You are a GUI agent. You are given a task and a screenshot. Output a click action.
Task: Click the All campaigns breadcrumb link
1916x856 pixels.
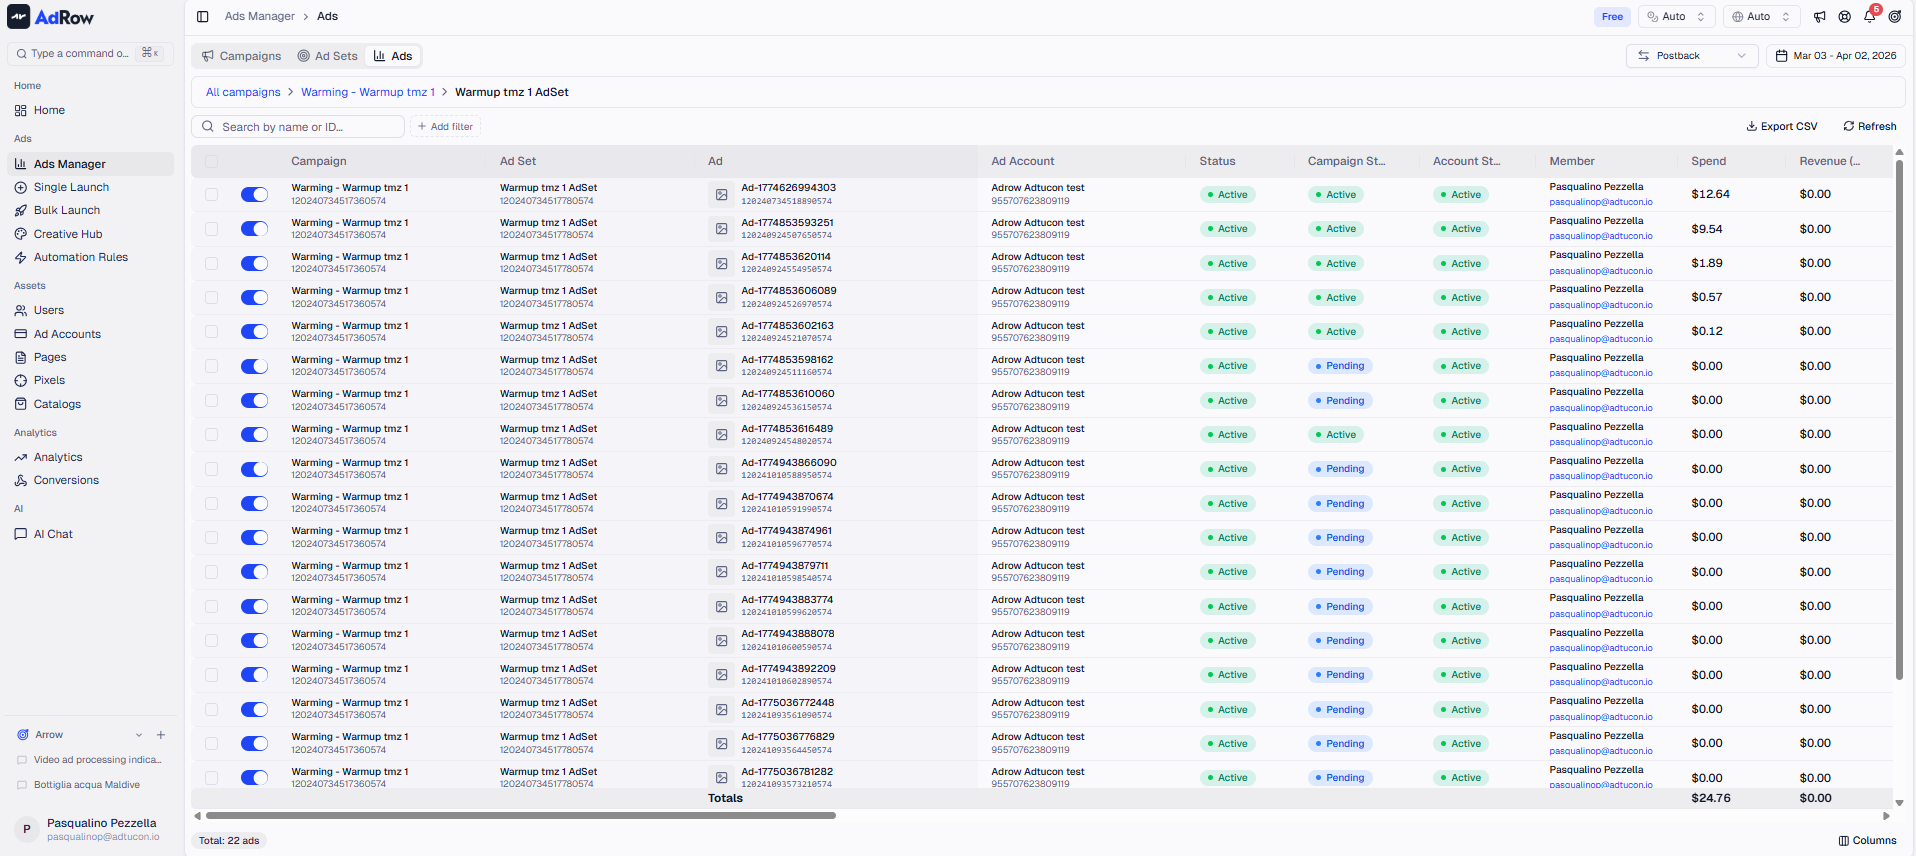(243, 92)
